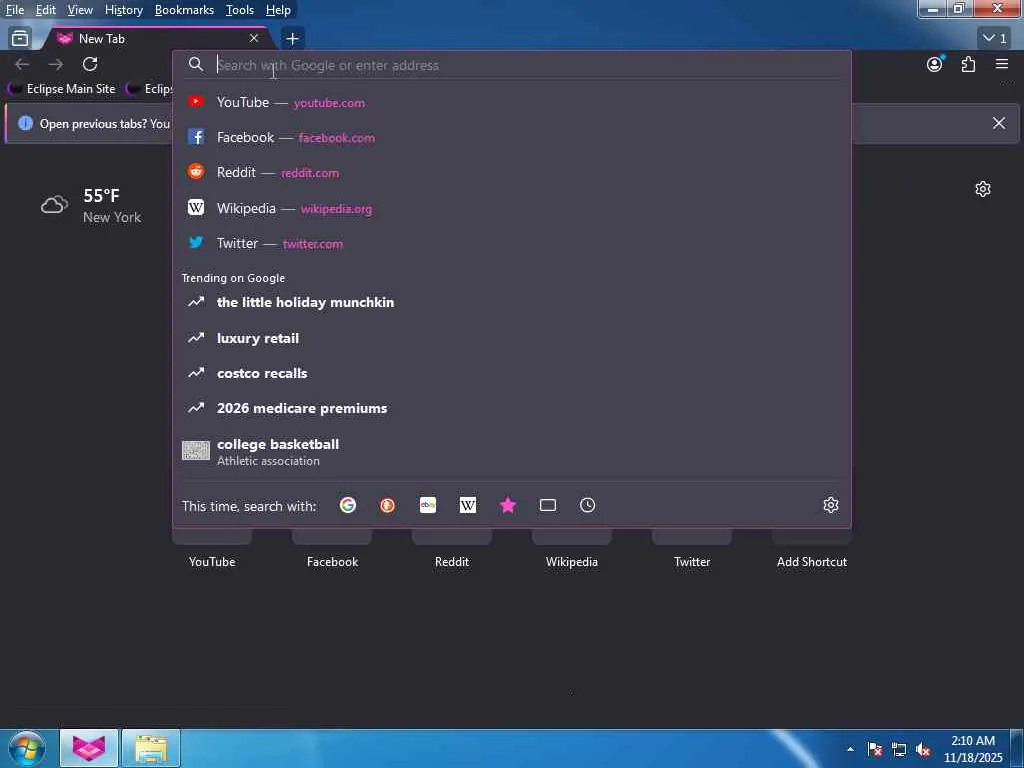
Task: Click the college basketball suggestion thumbnail
Action: point(196,450)
